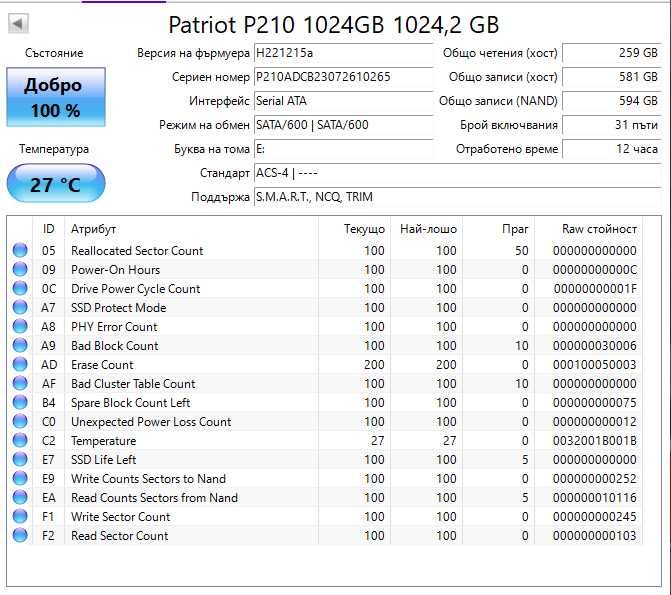Screen dimensions: 671x595
Task: Click the serial number field P210ADCB23072610265
Action: click(343, 77)
